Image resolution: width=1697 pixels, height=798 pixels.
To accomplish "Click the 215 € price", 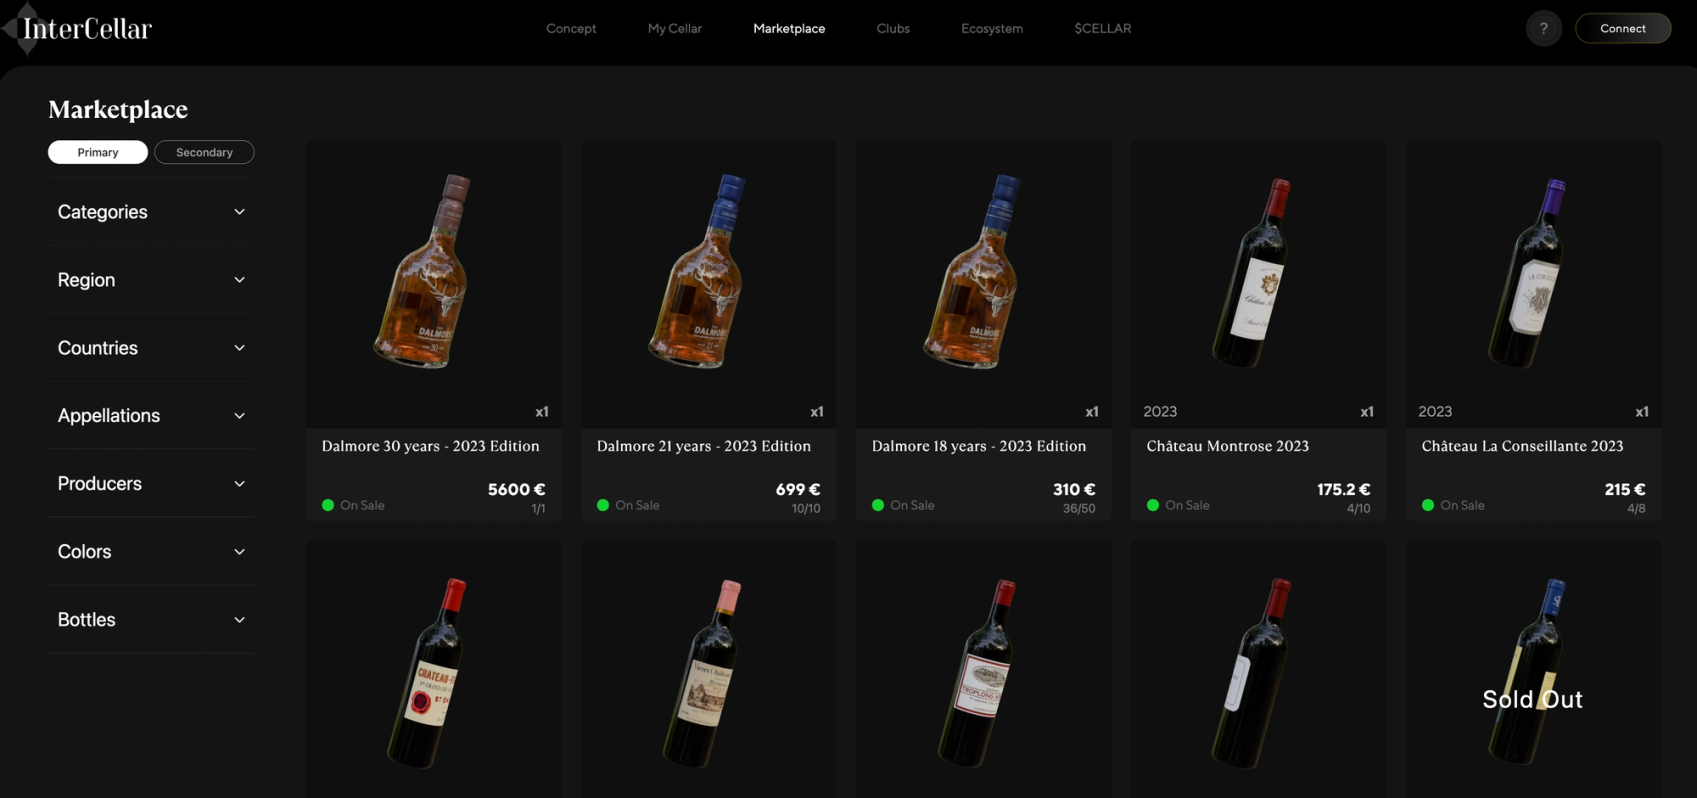I will point(1625,489).
